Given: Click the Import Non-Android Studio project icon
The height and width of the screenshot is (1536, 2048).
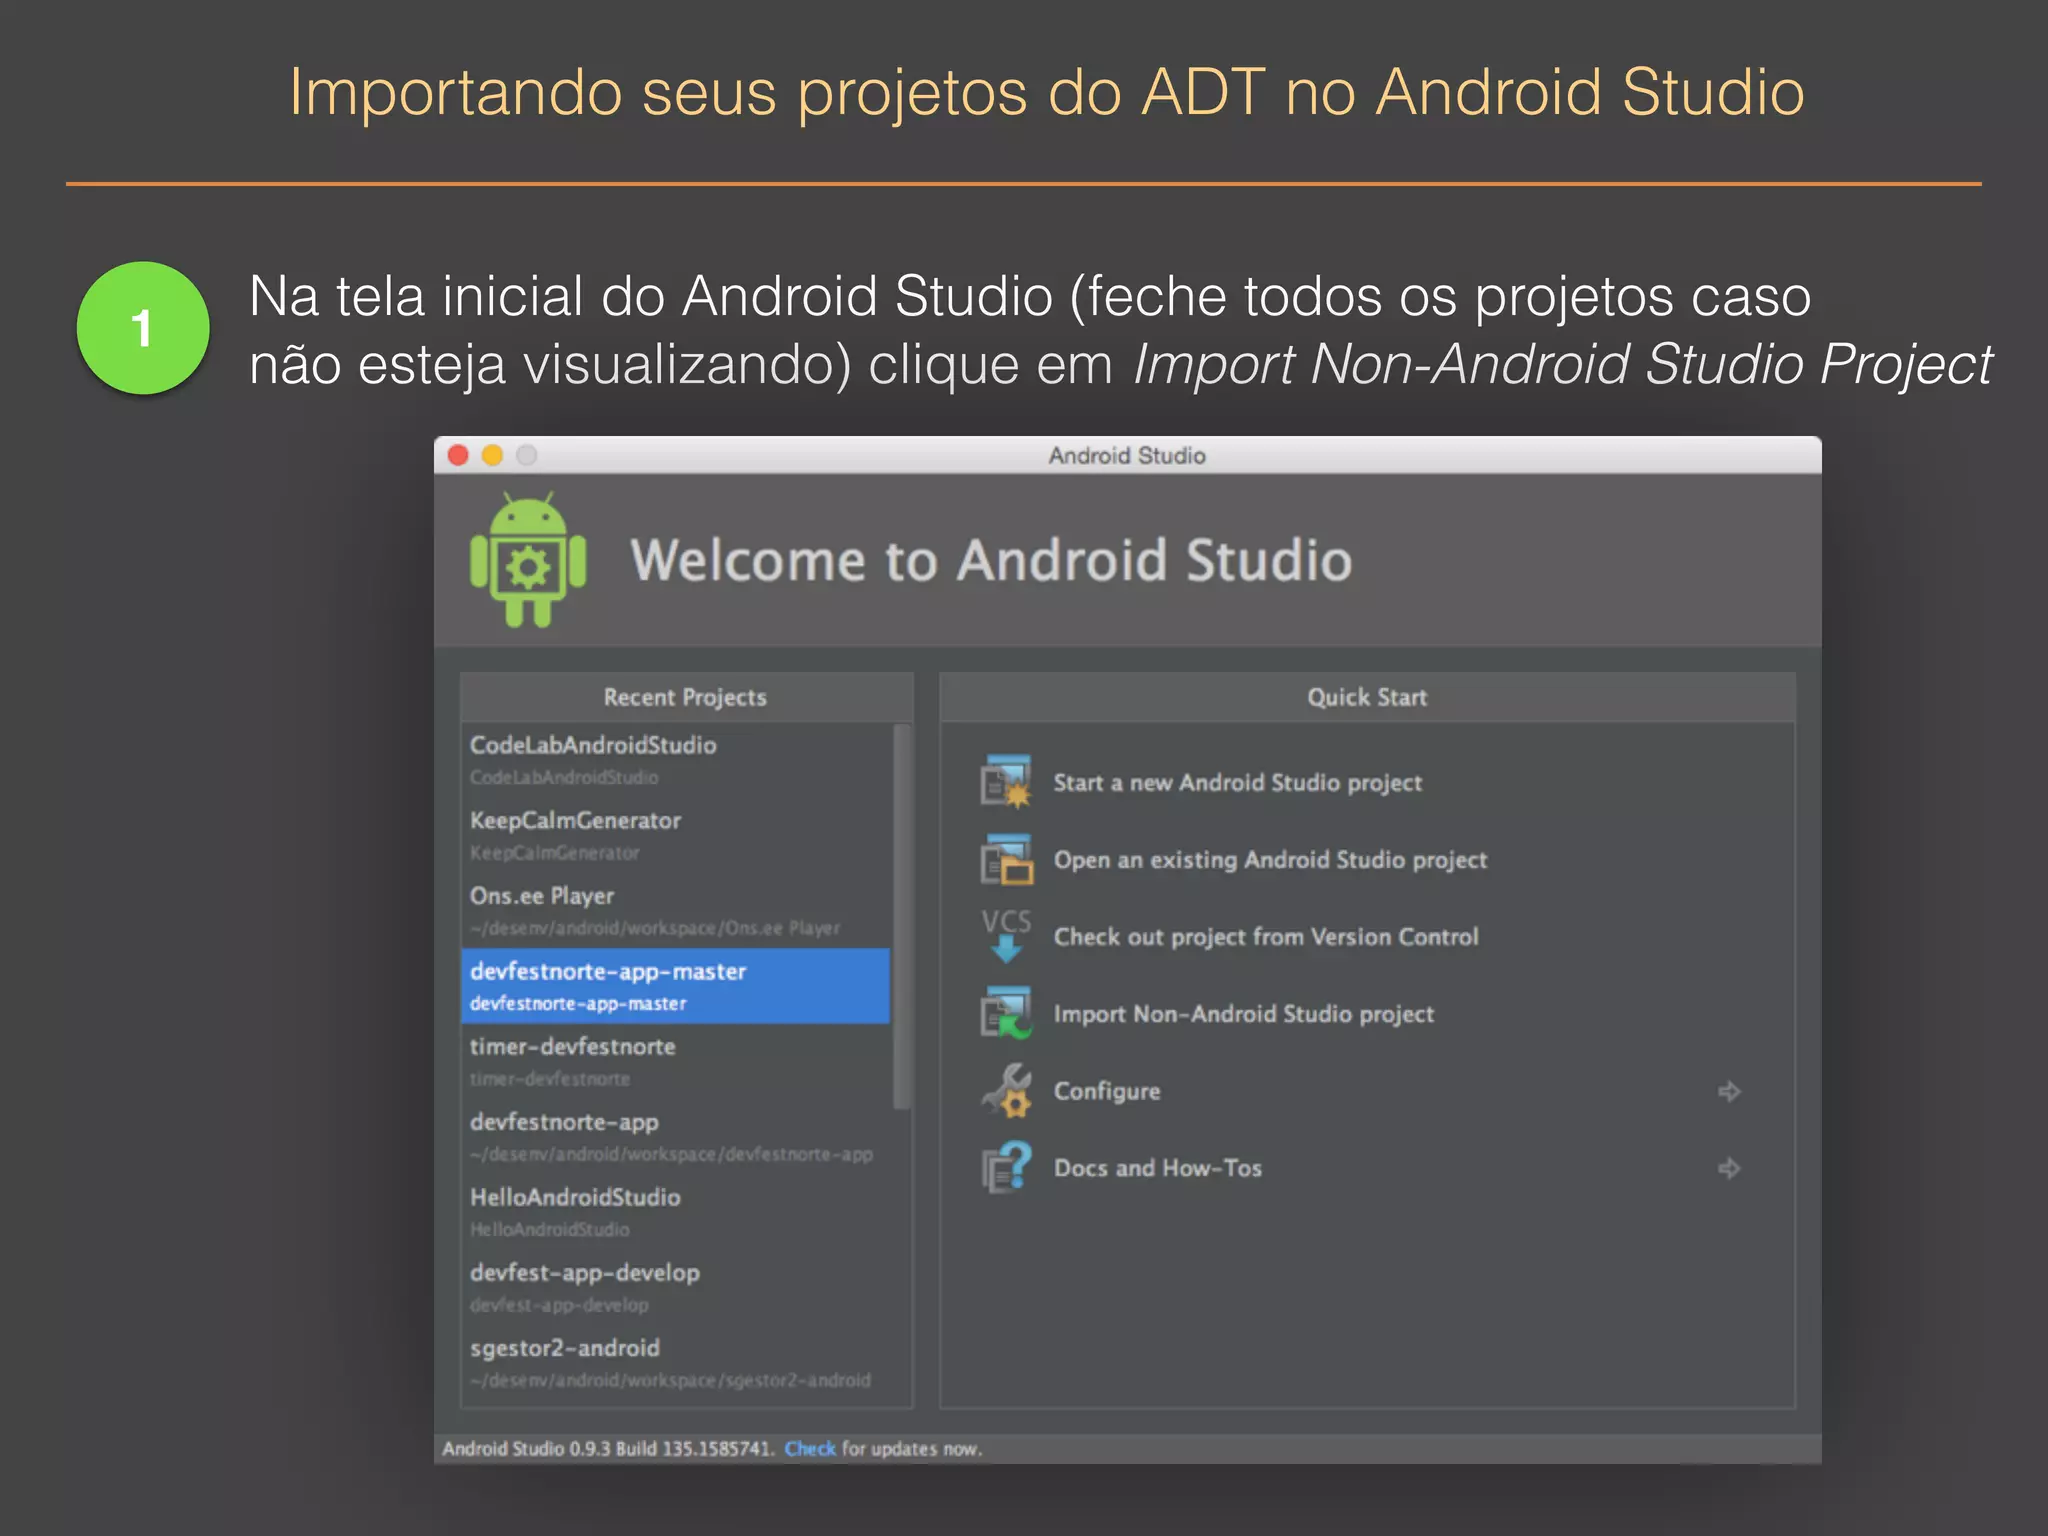Looking at the screenshot, I should 1006,1013.
